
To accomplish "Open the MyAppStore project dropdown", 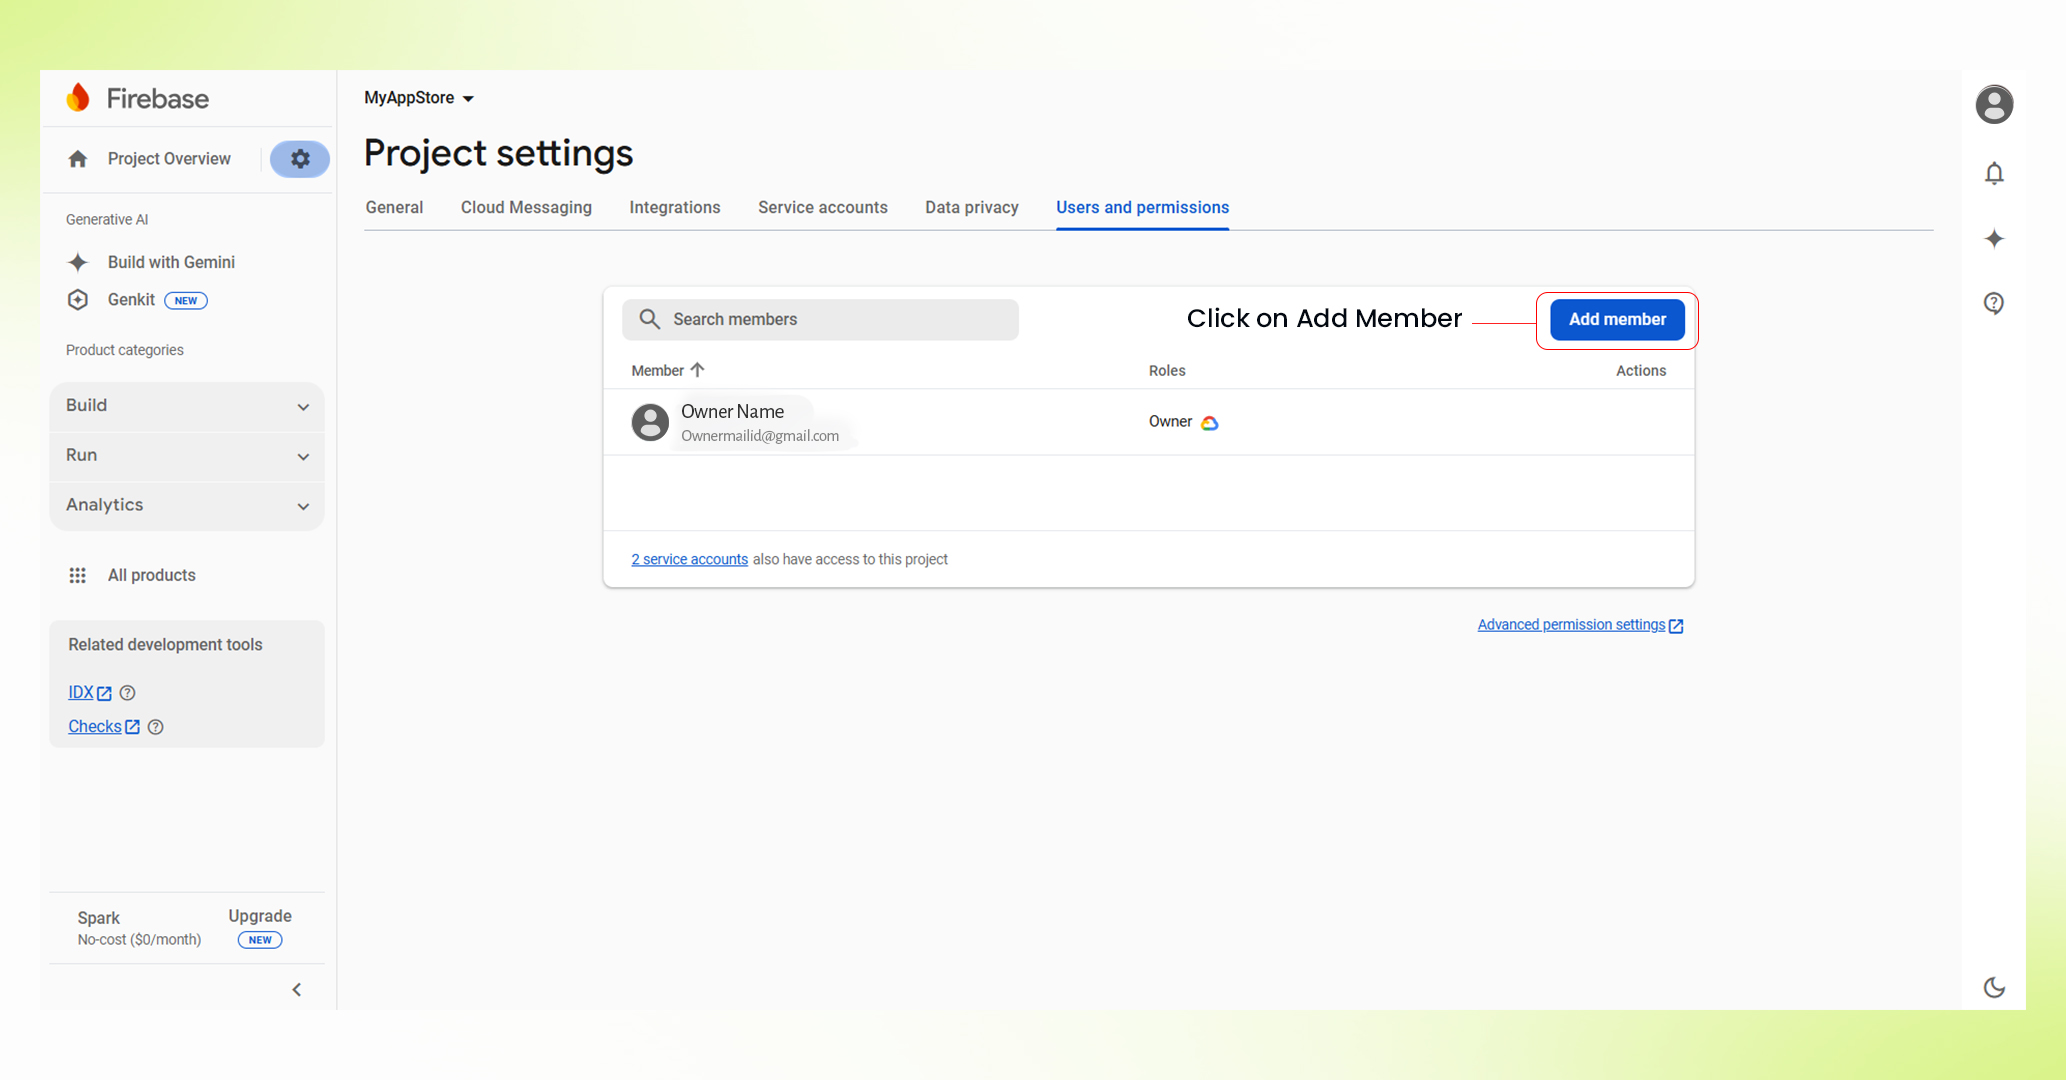I will (420, 97).
